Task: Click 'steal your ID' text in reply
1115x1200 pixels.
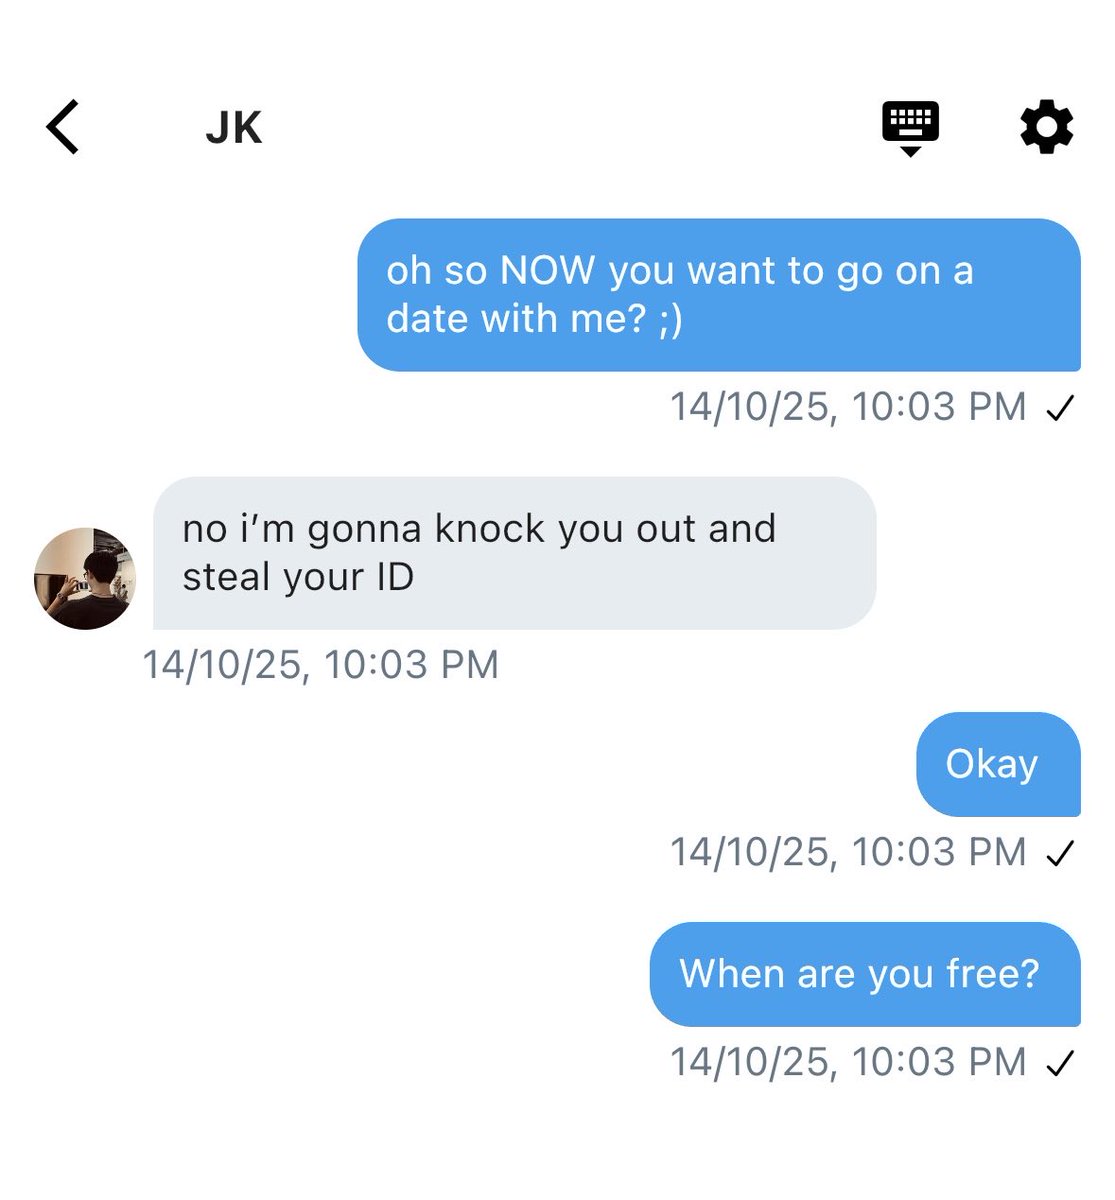Action: pos(298,577)
